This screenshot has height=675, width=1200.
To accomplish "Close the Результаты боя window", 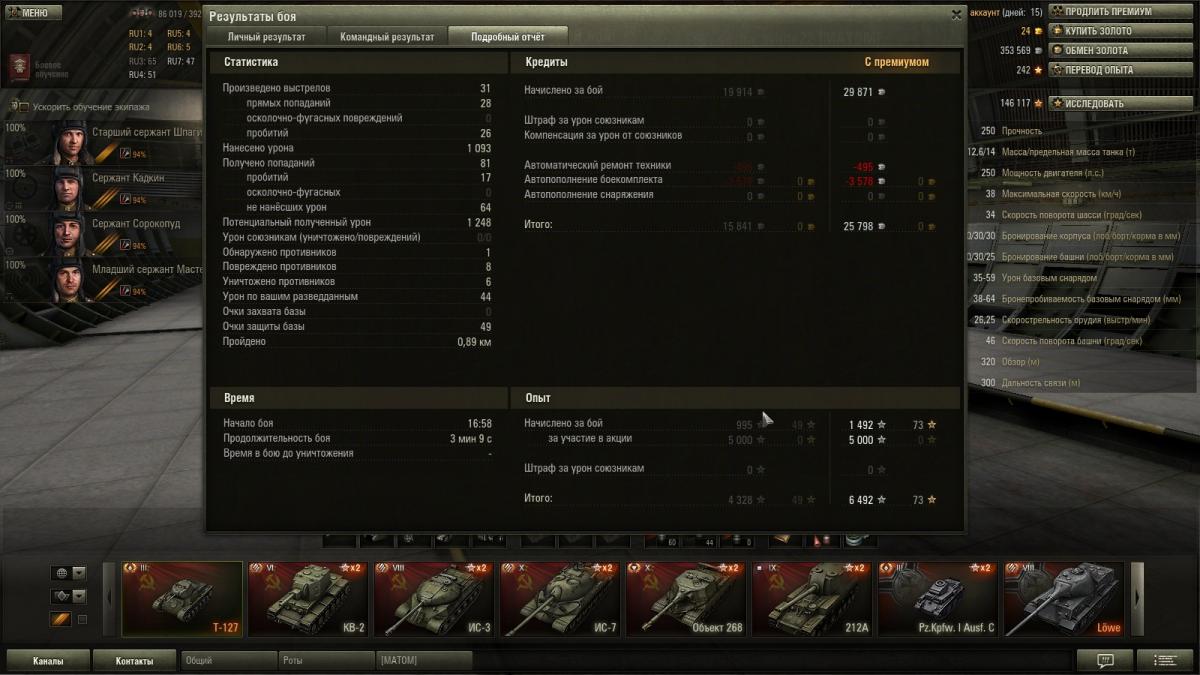I will pos(956,15).
